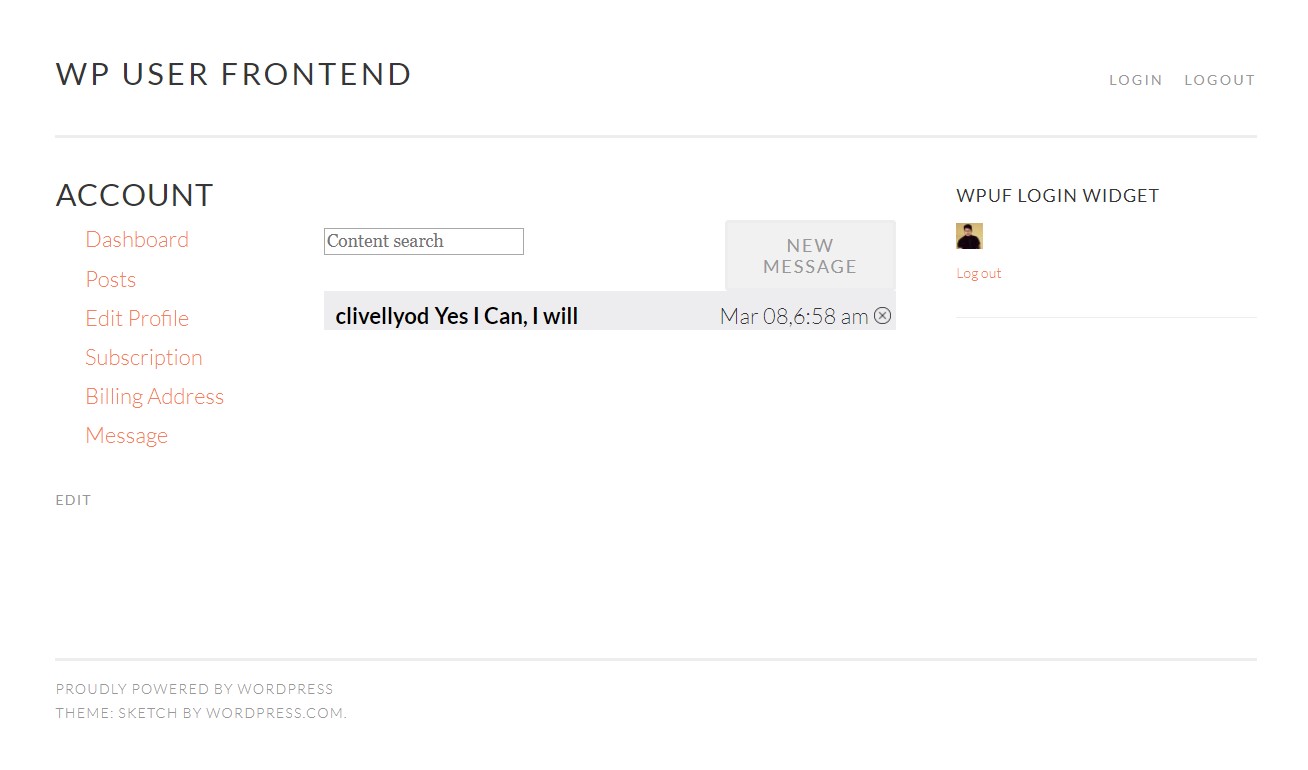1308x770 pixels.
Task: Click the LOGOUT link in the header
Action: coord(1219,80)
